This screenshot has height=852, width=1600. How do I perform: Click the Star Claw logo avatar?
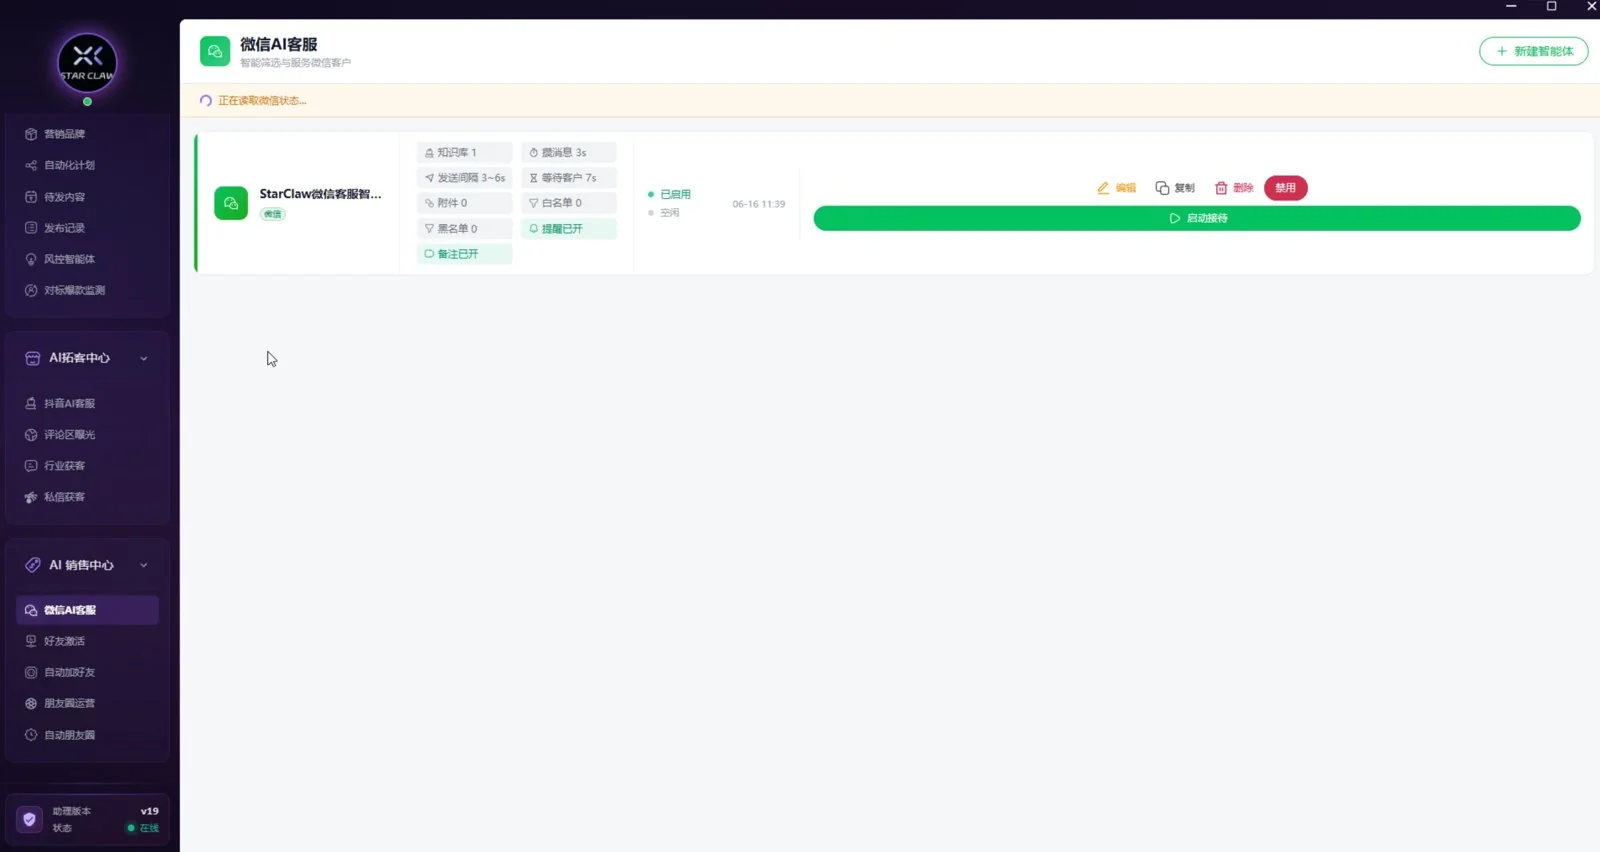point(87,63)
